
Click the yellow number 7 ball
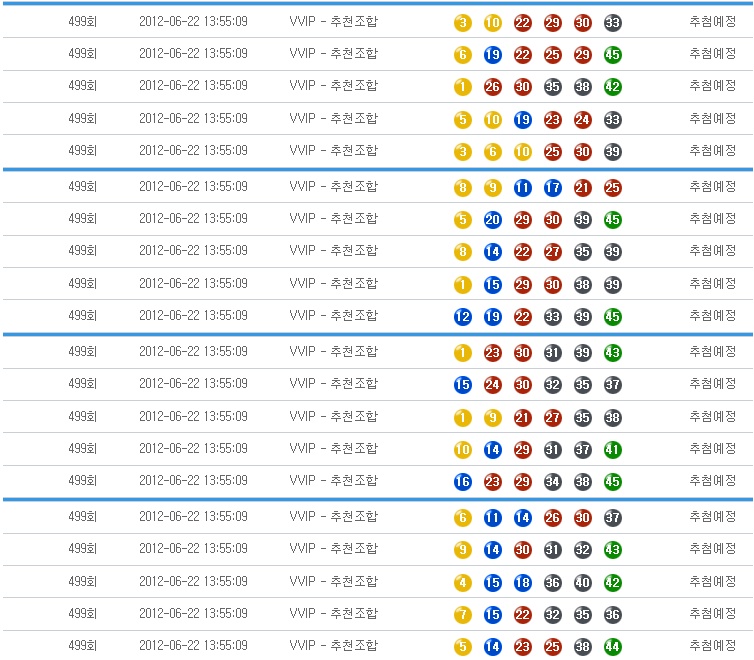tap(462, 614)
